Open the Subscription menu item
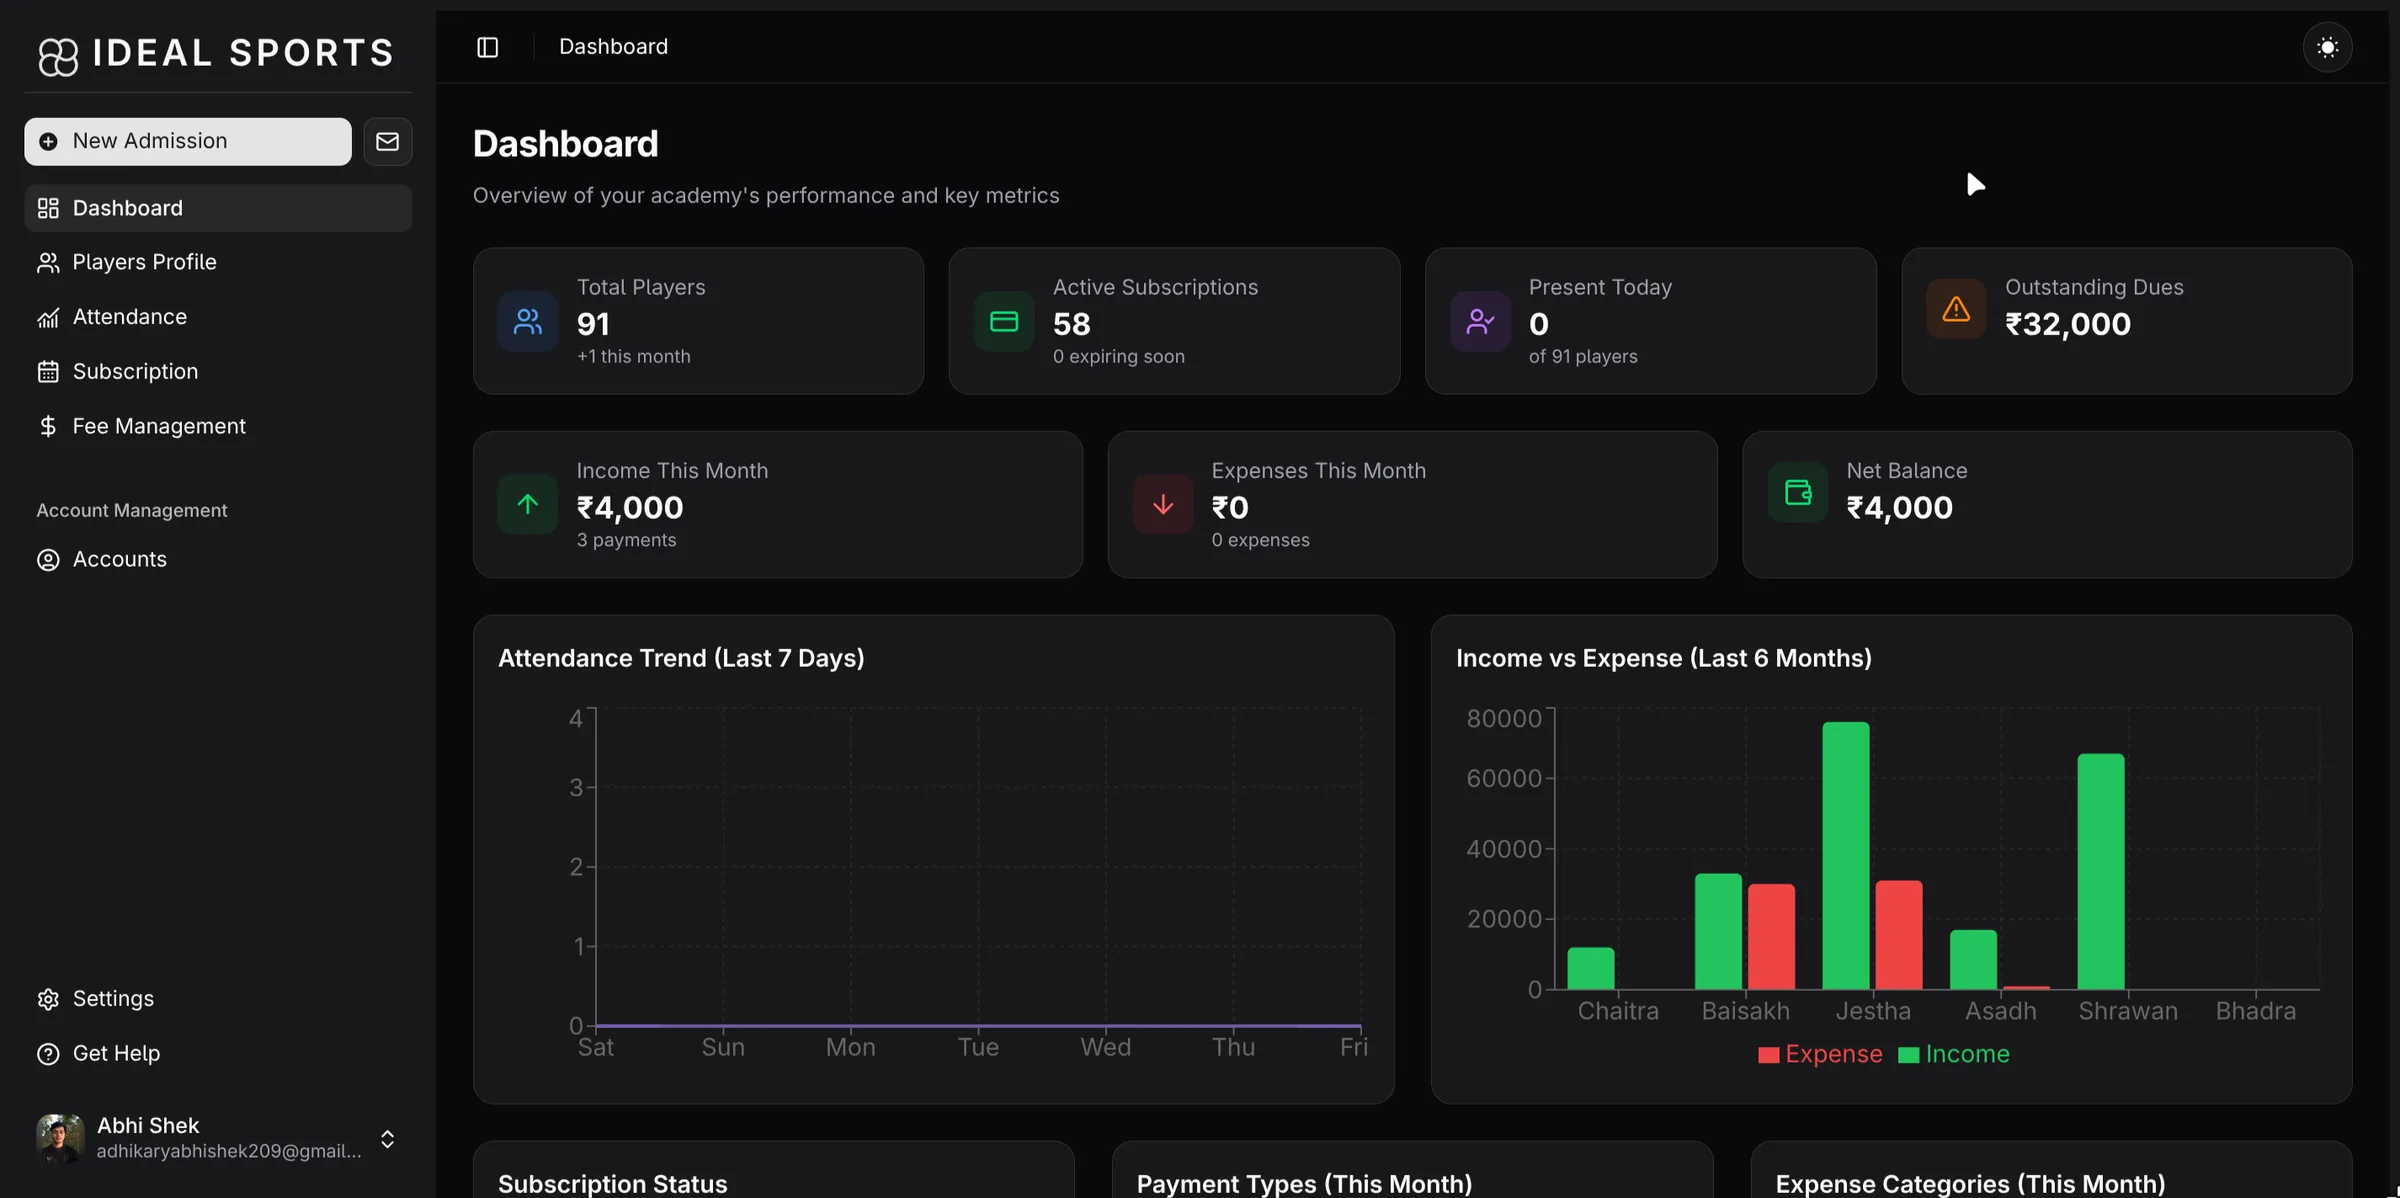The image size is (2400, 1198). pyautogui.click(x=218, y=372)
